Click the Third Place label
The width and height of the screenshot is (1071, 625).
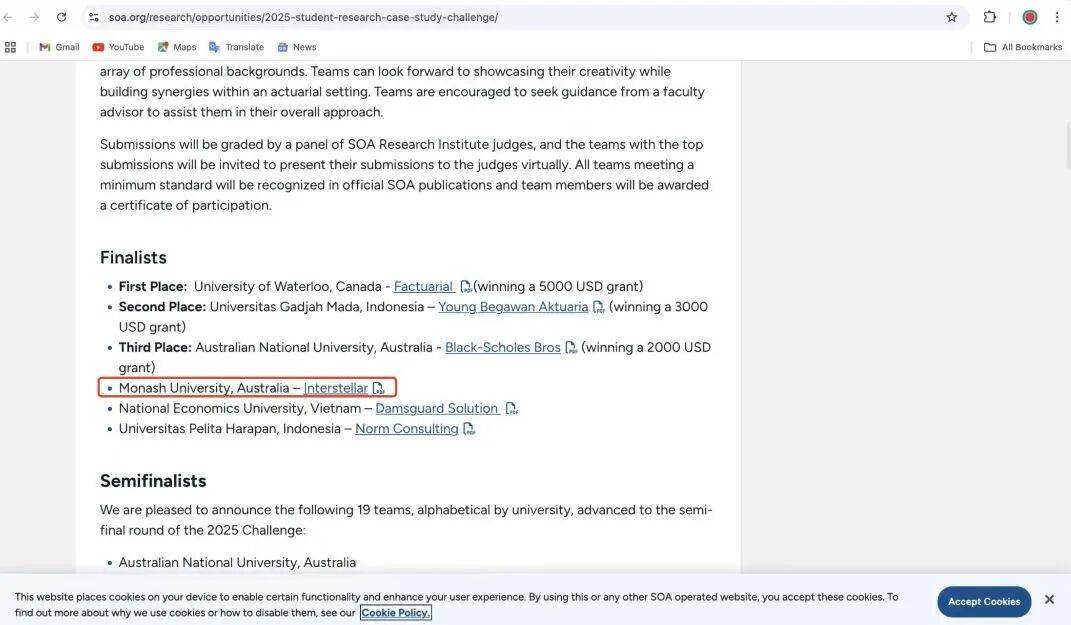155,348
